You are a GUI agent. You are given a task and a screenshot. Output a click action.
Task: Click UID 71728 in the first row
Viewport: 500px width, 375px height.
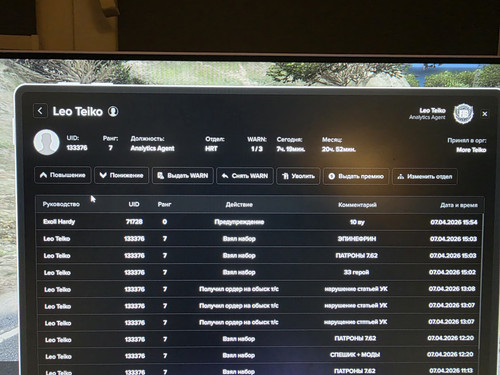click(x=134, y=222)
